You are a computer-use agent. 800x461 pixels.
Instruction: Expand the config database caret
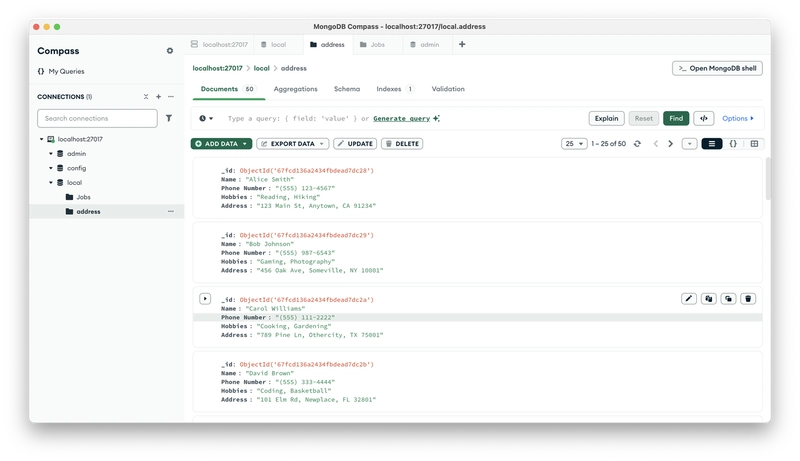pos(51,168)
